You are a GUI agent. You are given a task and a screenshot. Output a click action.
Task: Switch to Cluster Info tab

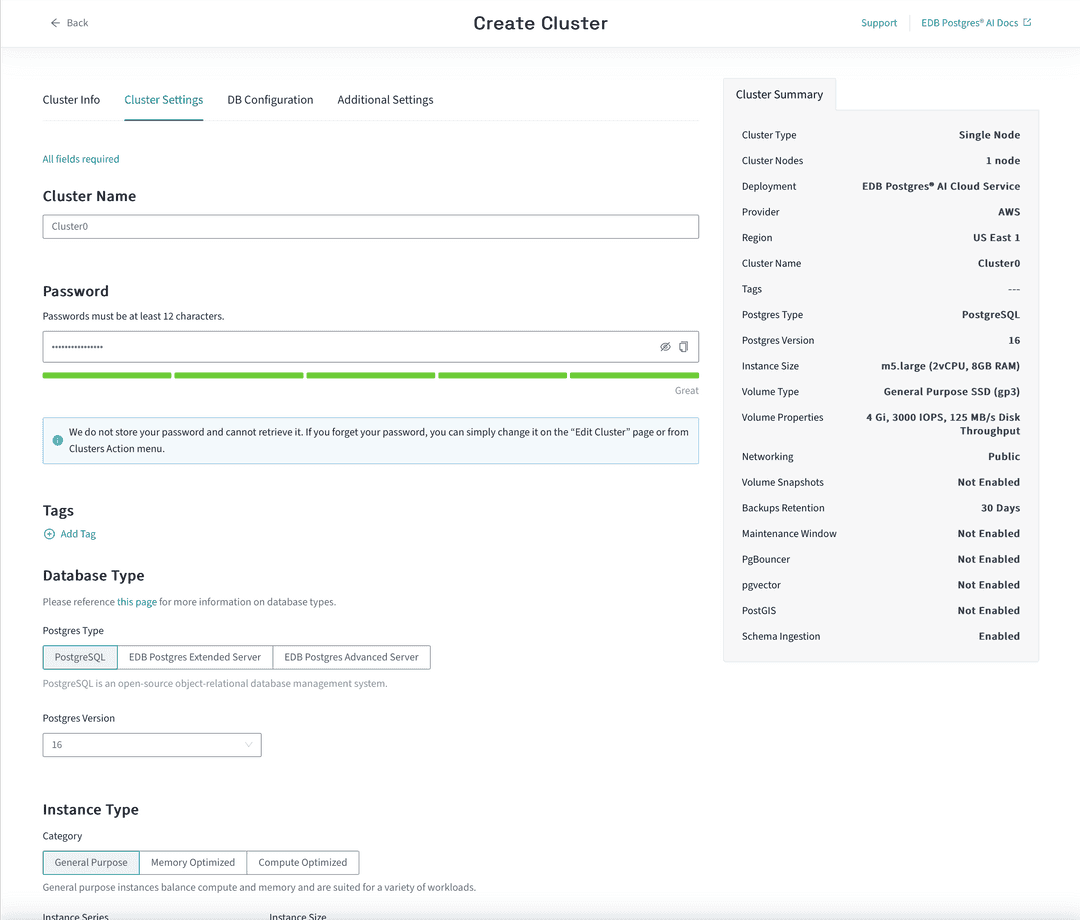(x=71, y=100)
